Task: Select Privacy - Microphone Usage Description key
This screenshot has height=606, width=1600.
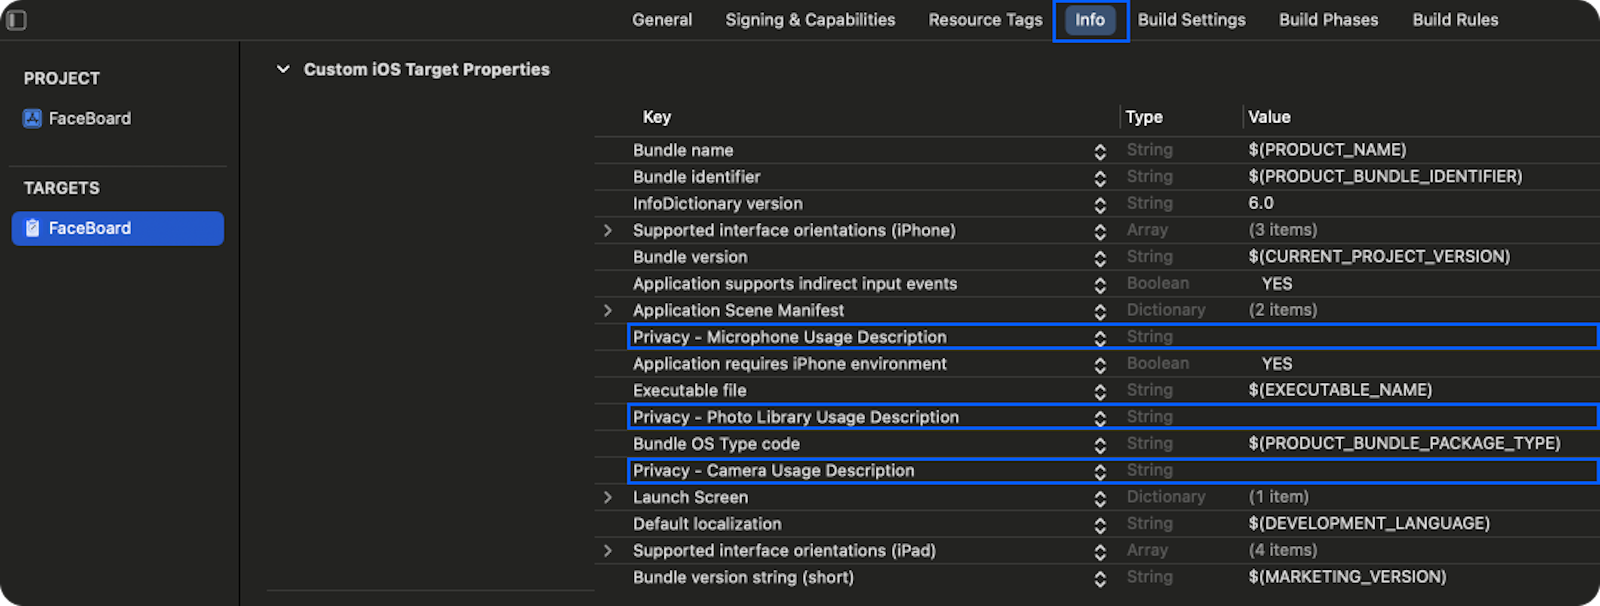Action: (x=789, y=337)
